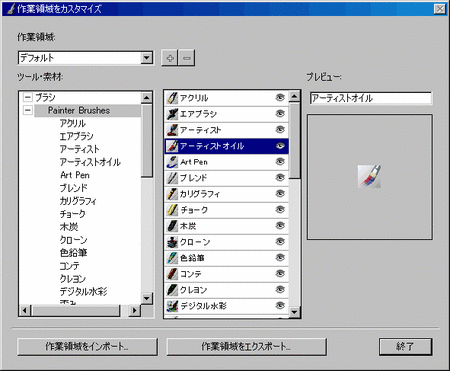This screenshot has width=450, height=371.
Task: Click brush list scrollbar up arrow
Action: [x=294, y=97]
